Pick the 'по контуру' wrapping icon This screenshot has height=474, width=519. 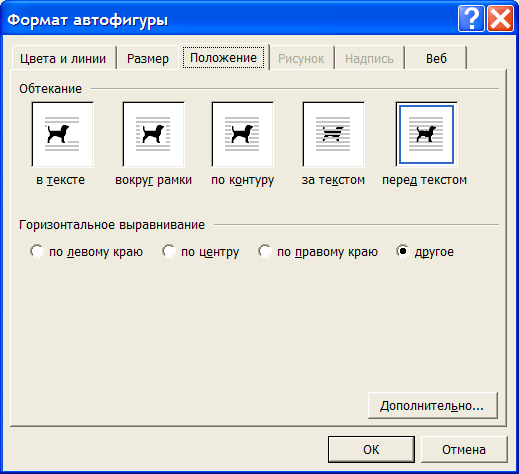click(x=242, y=134)
